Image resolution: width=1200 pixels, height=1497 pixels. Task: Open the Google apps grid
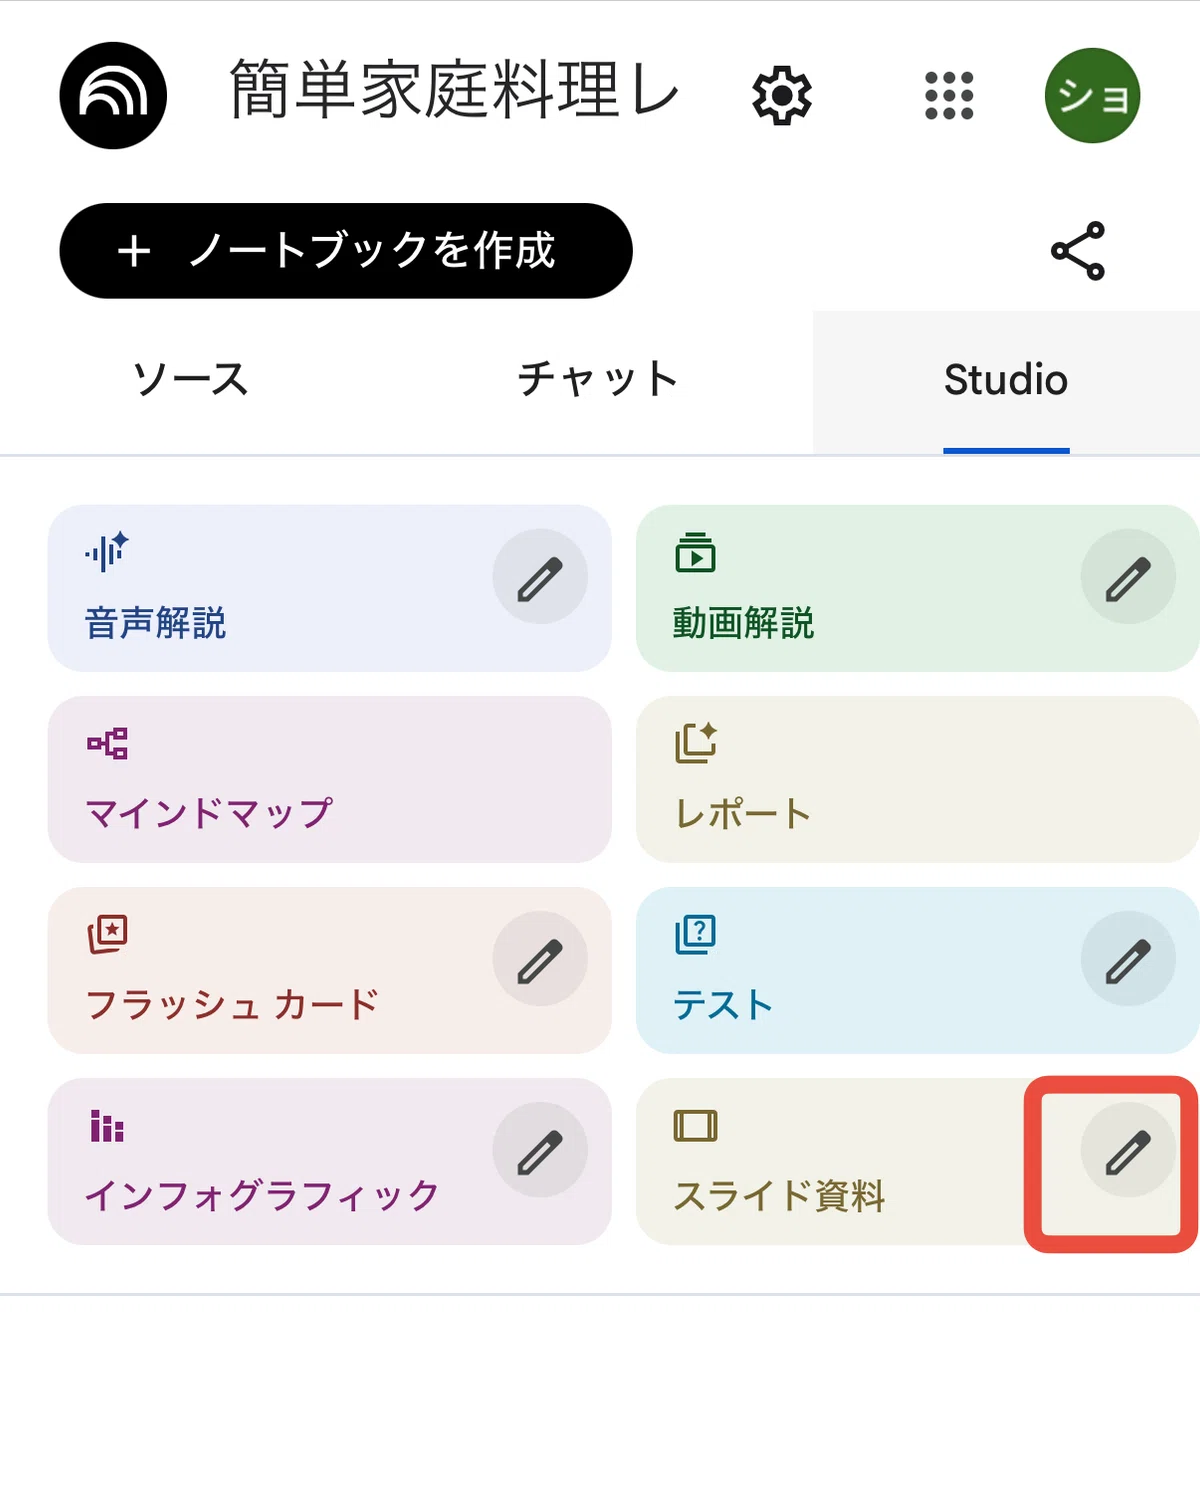click(x=949, y=96)
